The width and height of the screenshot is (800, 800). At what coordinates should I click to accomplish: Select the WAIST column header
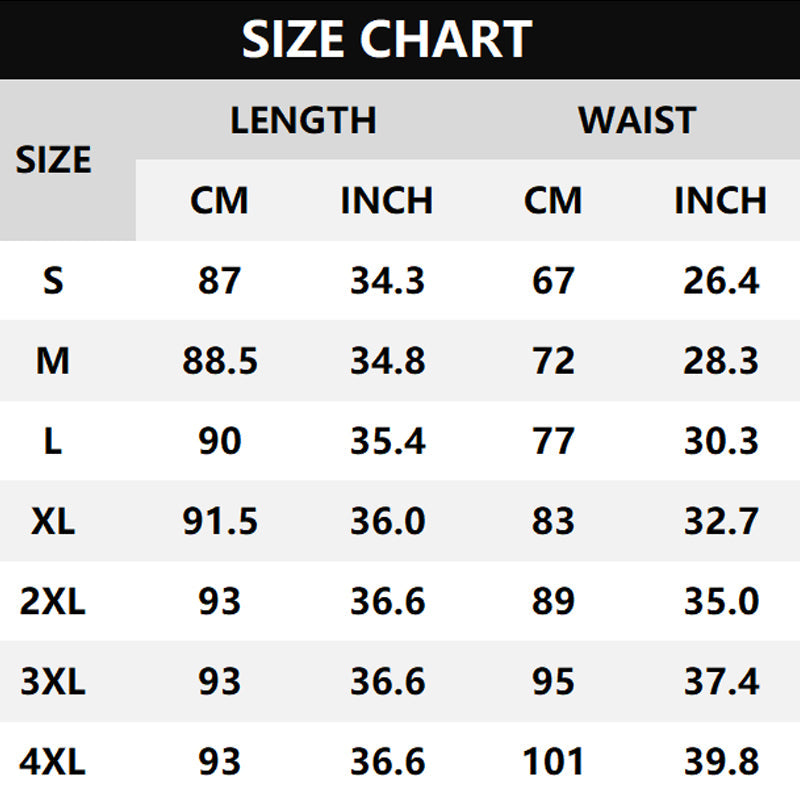pyautogui.click(x=636, y=120)
